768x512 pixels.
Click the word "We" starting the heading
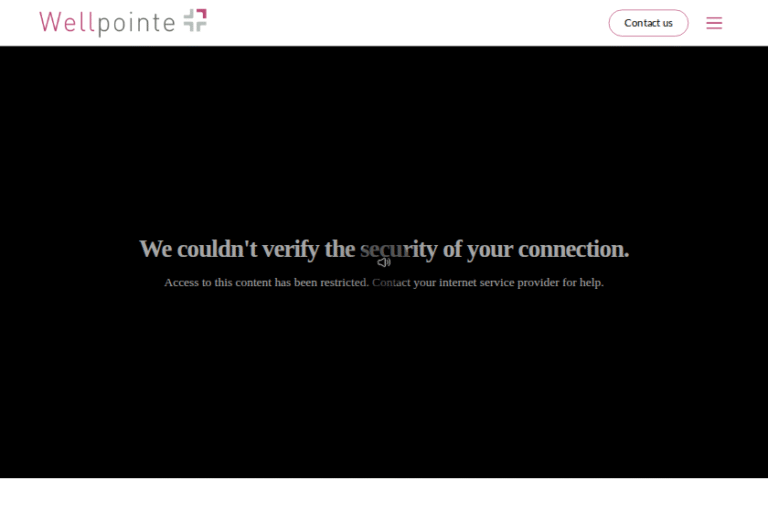tap(156, 249)
